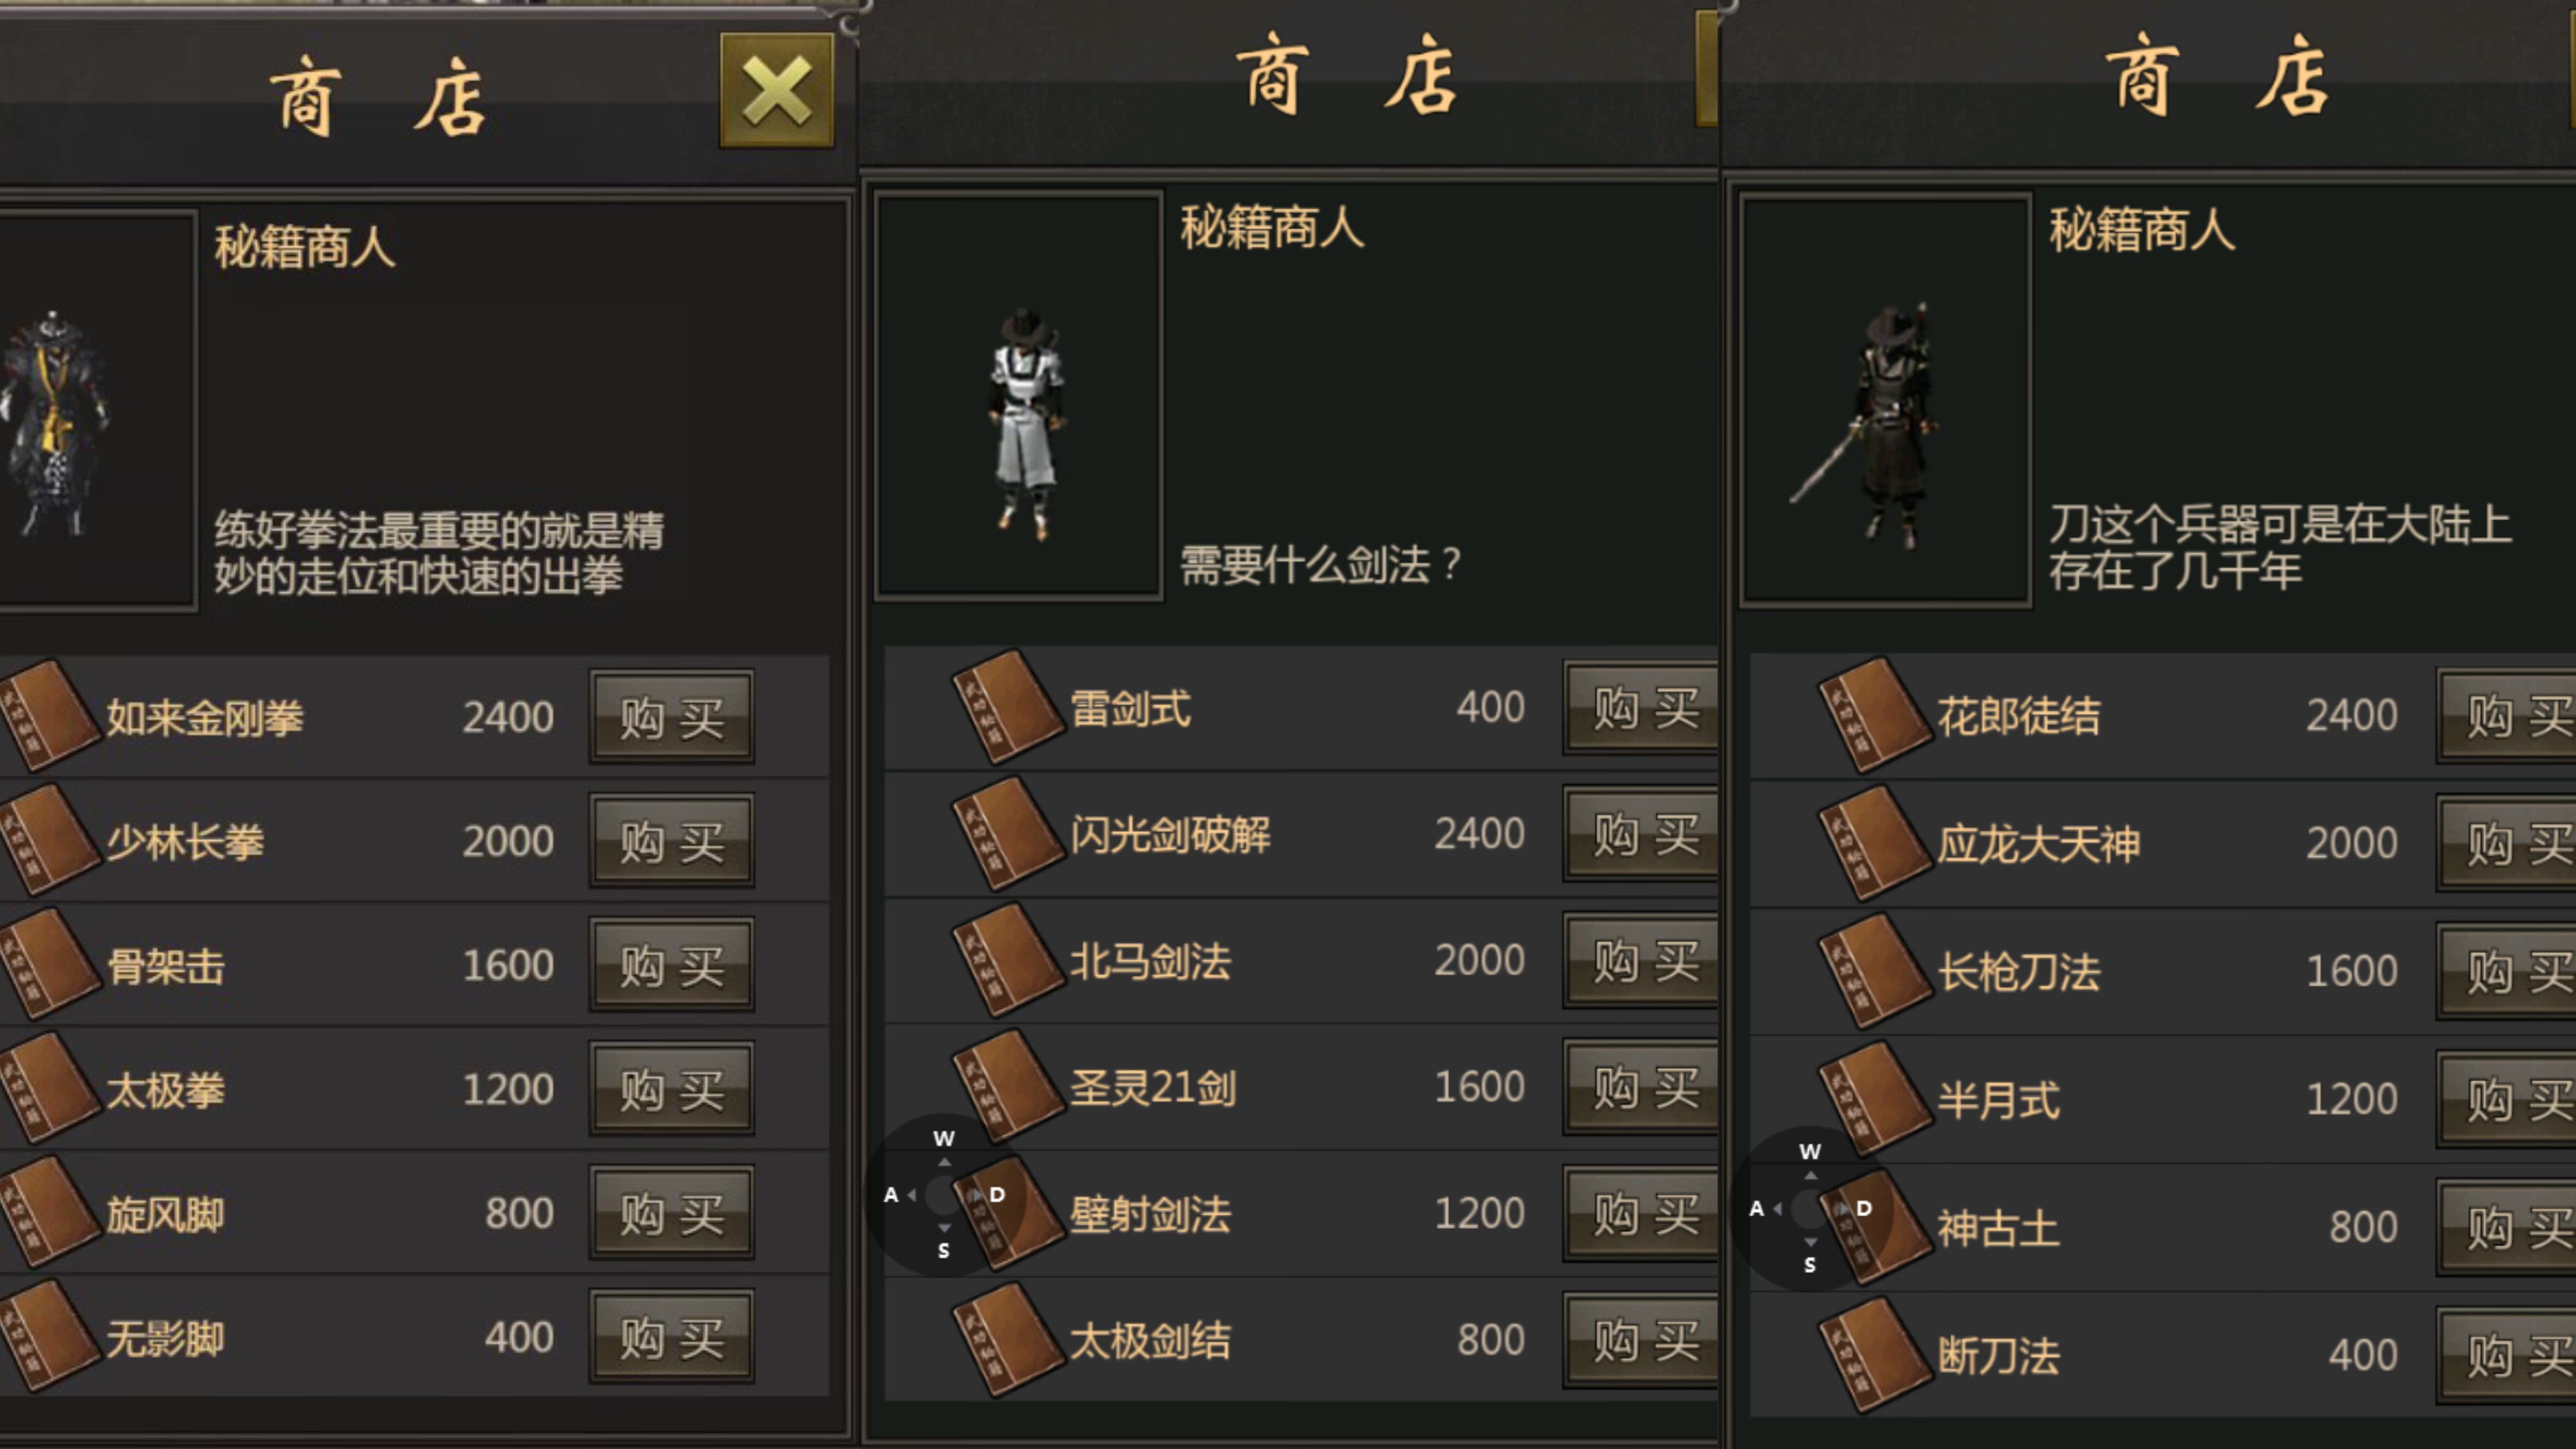Viewport: 2576px width, 1449px height.
Task: Close the fist manual shop window
Action: coord(776,91)
